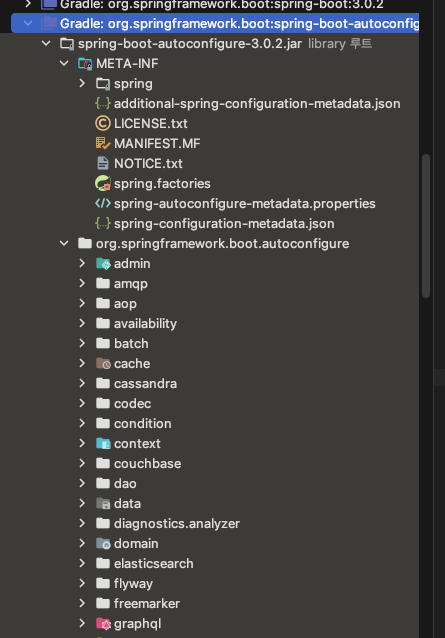
Task: Click the spring.factories Spring leaf icon
Action: (103, 183)
